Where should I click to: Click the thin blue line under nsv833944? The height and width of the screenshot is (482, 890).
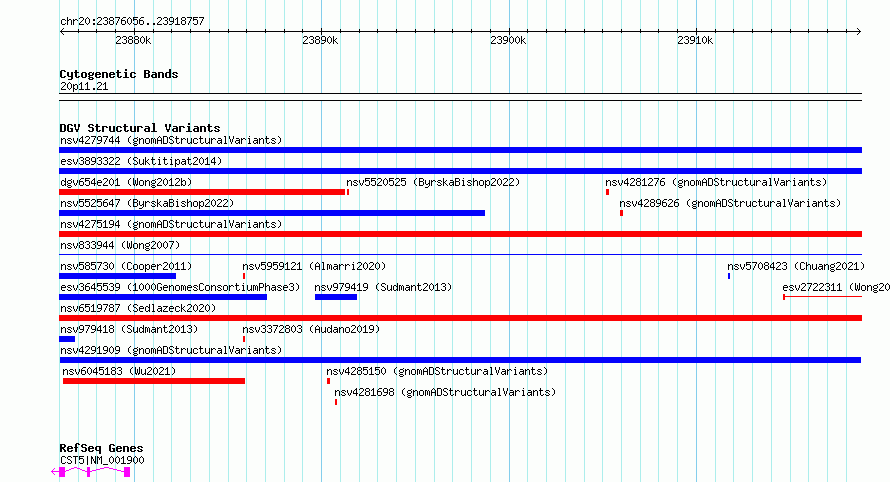point(460,255)
